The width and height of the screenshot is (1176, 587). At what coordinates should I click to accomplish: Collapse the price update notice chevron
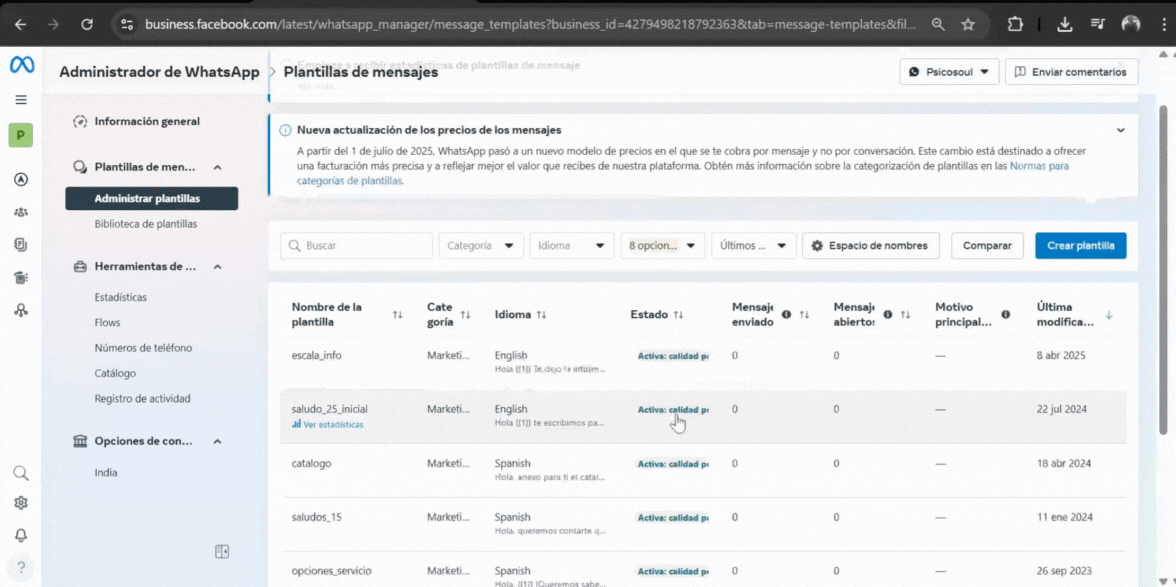pyautogui.click(x=1120, y=130)
